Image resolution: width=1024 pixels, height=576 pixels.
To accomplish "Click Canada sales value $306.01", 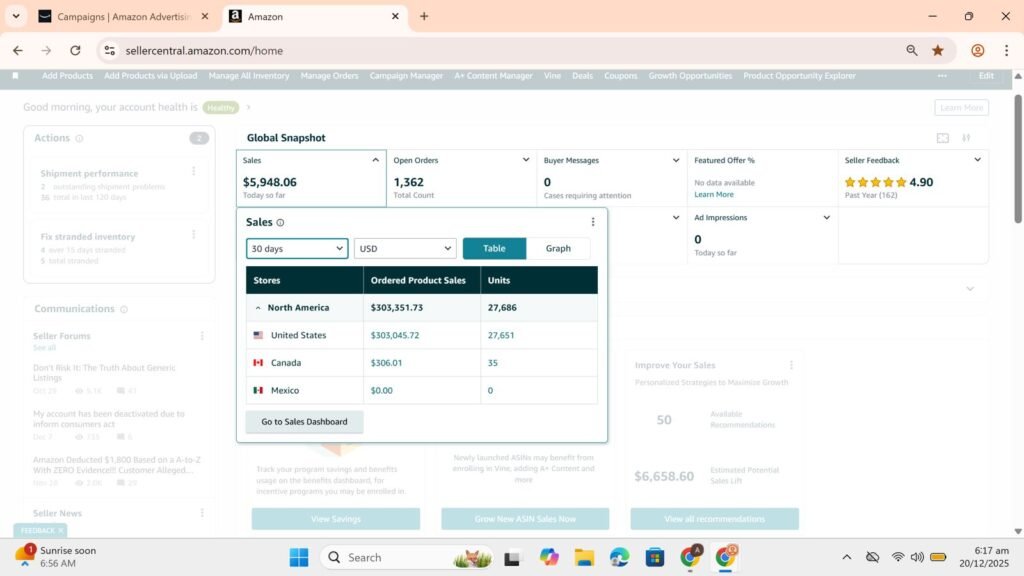I will 386,362.
